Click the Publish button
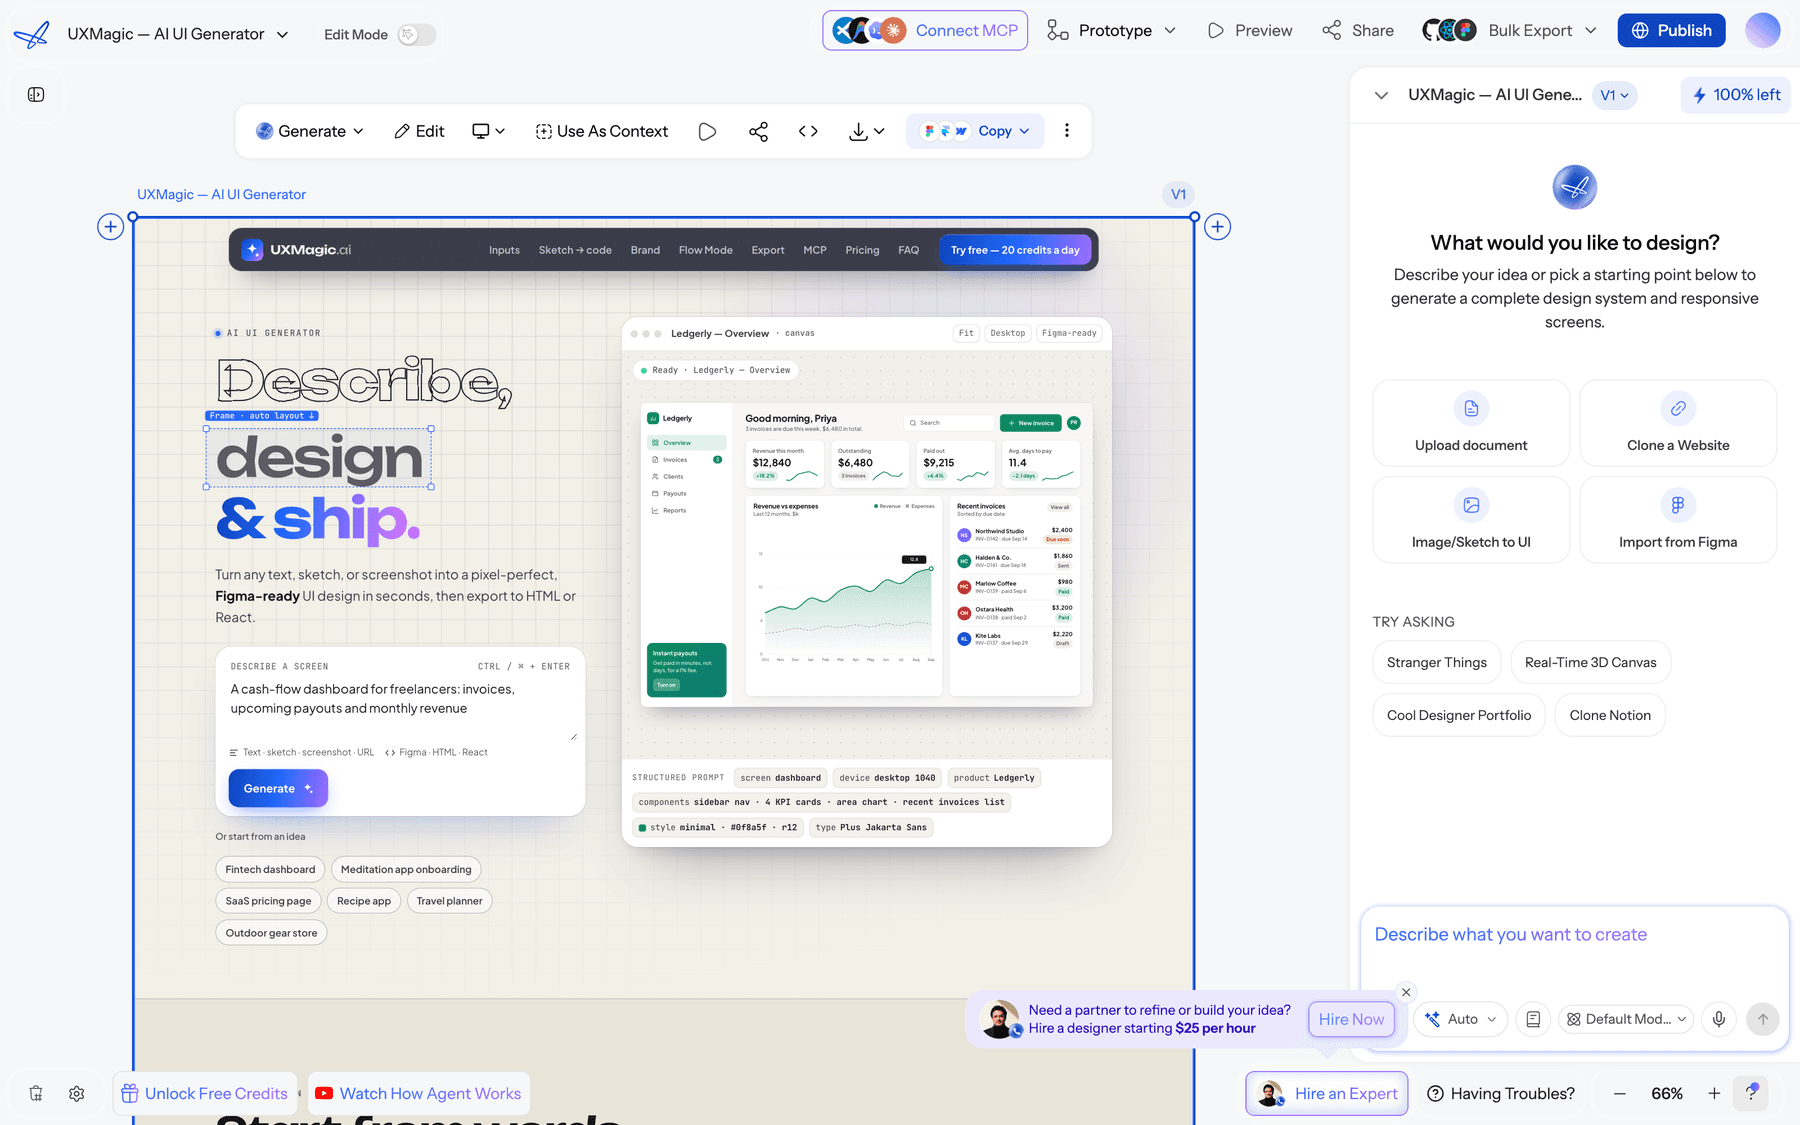The width and height of the screenshot is (1800, 1125). pos(1671,30)
